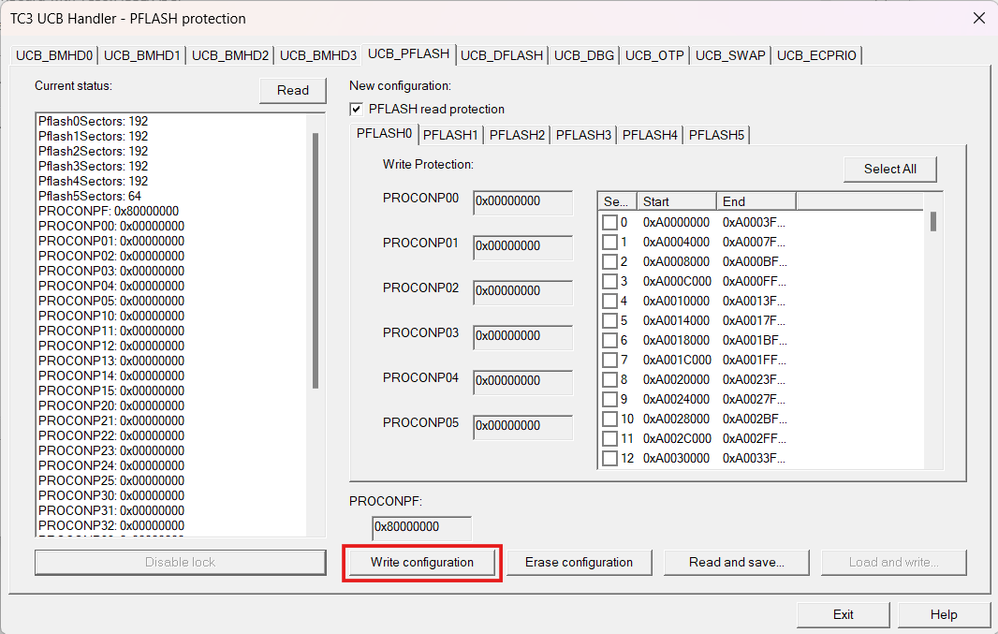
Task: Click the Select All button
Action: point(889,168)
